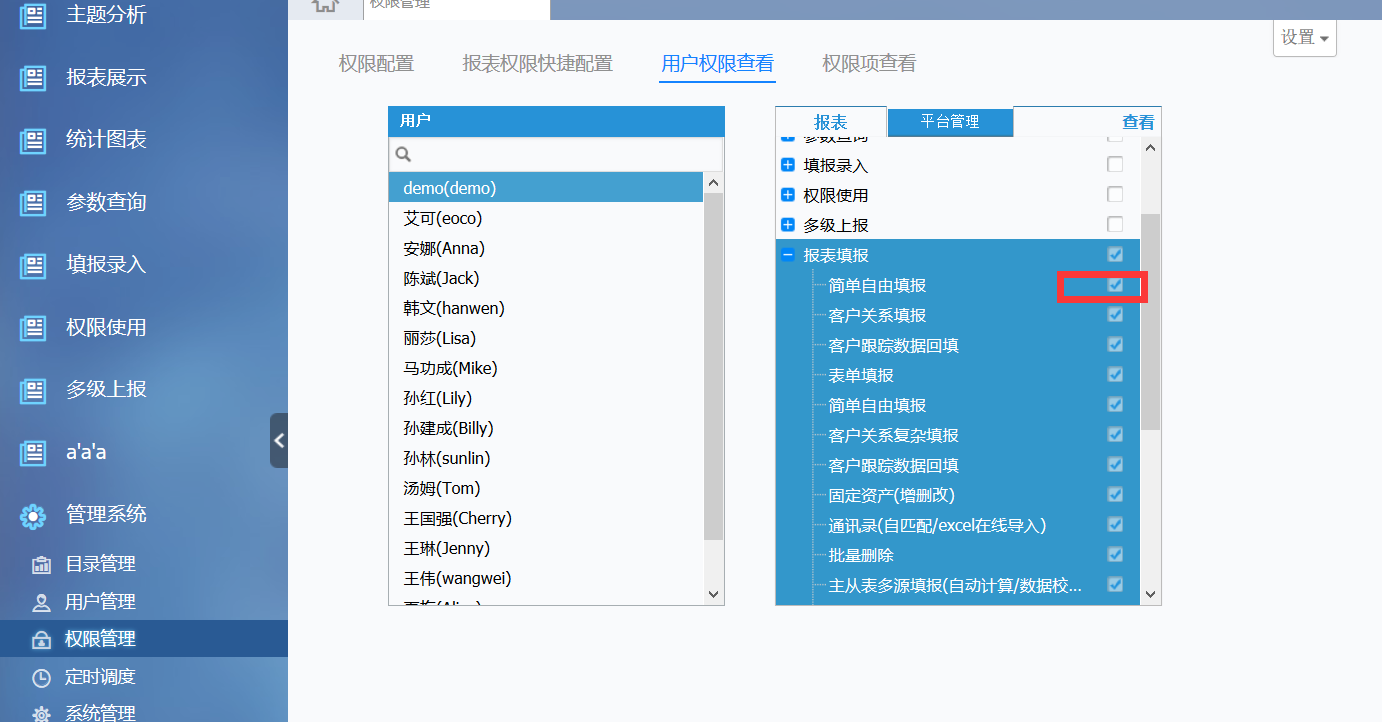The height and width of the screenshot is (722, 1382).
Task: Expand the 填报录入 tree node
Action: pos(788,165)
